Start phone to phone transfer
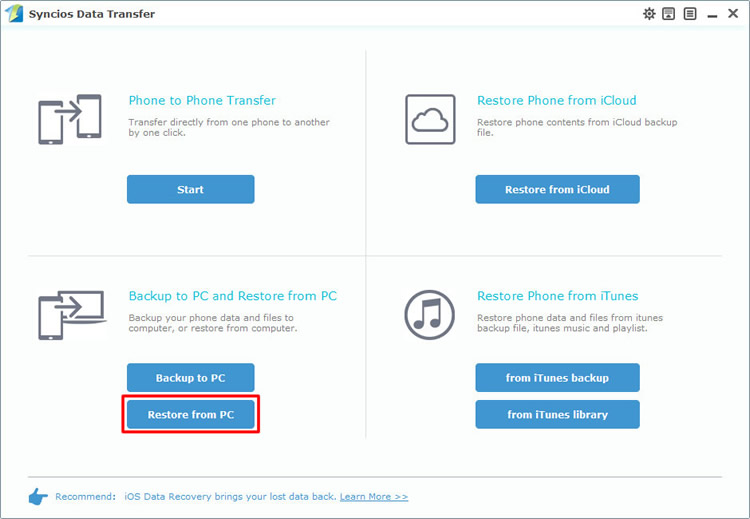Screen dimensions: 750x519 click(x=190, y=189)
